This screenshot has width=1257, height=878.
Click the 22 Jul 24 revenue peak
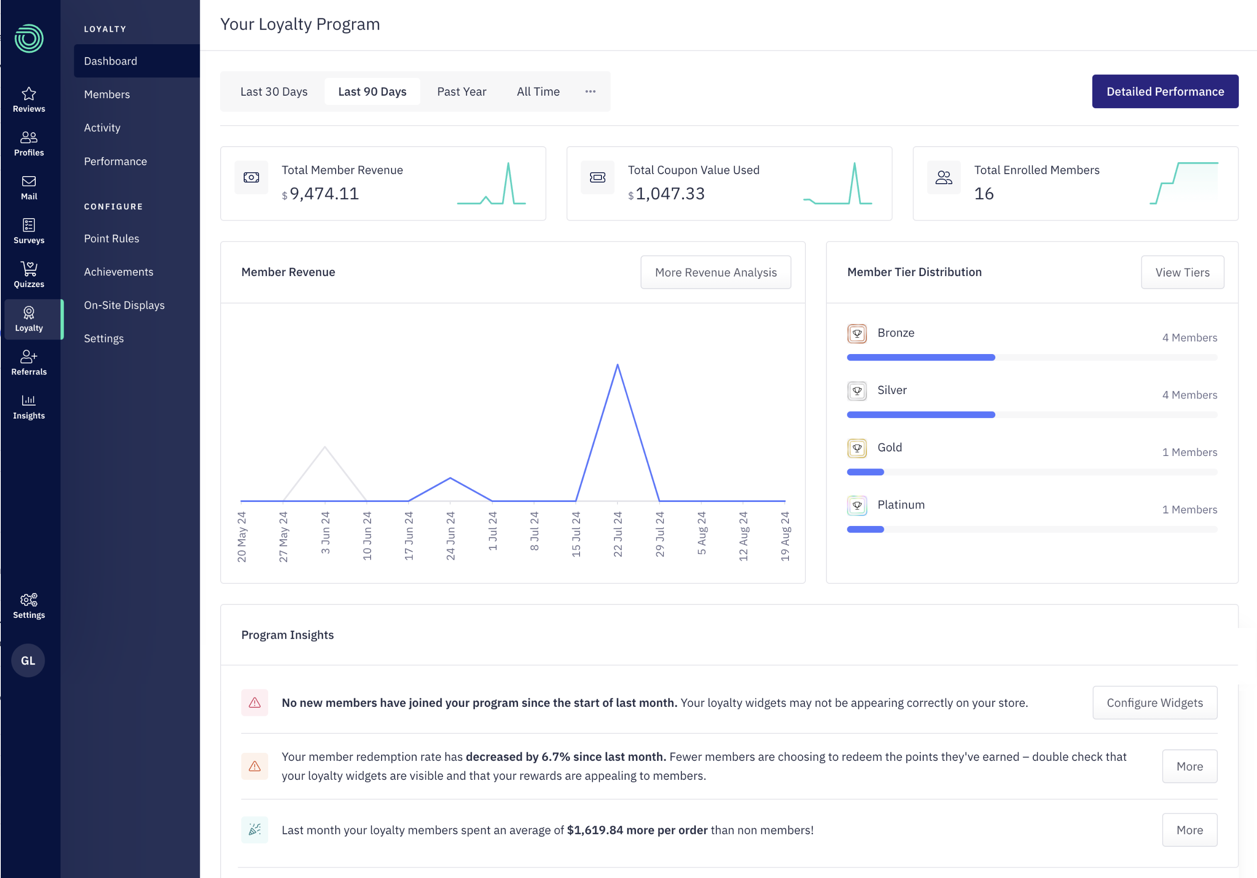coord(618,366)
